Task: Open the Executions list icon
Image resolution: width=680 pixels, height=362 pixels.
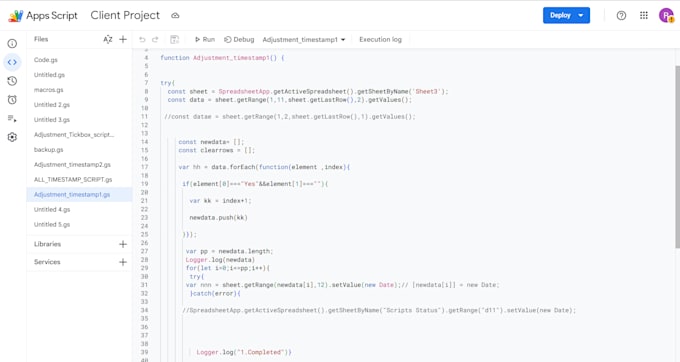Action: coord(12,118)
